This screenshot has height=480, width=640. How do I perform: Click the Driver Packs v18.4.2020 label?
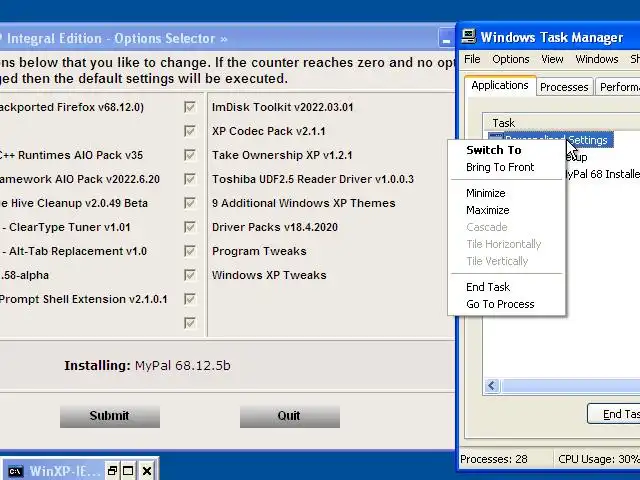pyautogui.click(x=275, y=227)
